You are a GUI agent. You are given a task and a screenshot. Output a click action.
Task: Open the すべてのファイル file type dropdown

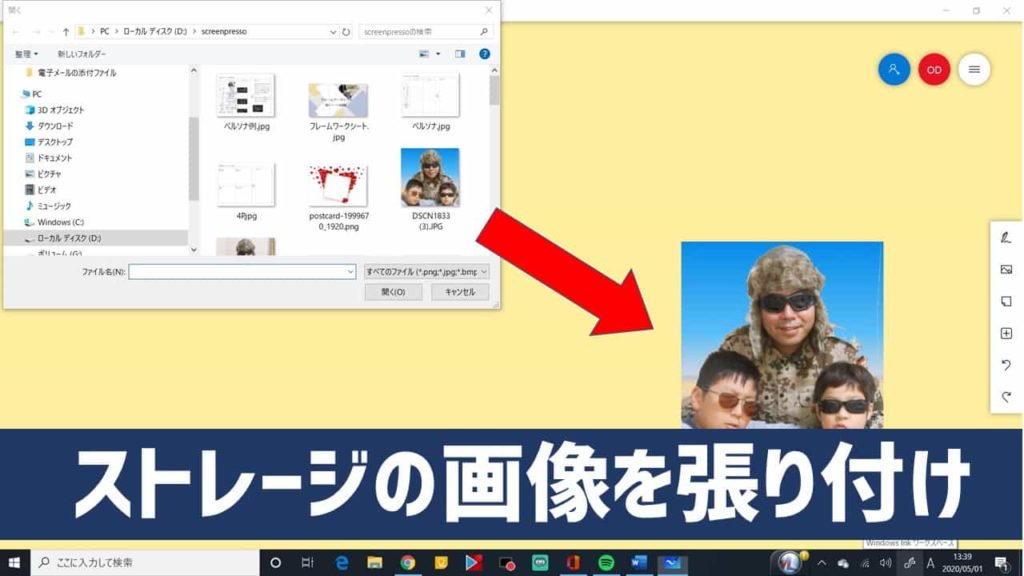click(426, 272)
